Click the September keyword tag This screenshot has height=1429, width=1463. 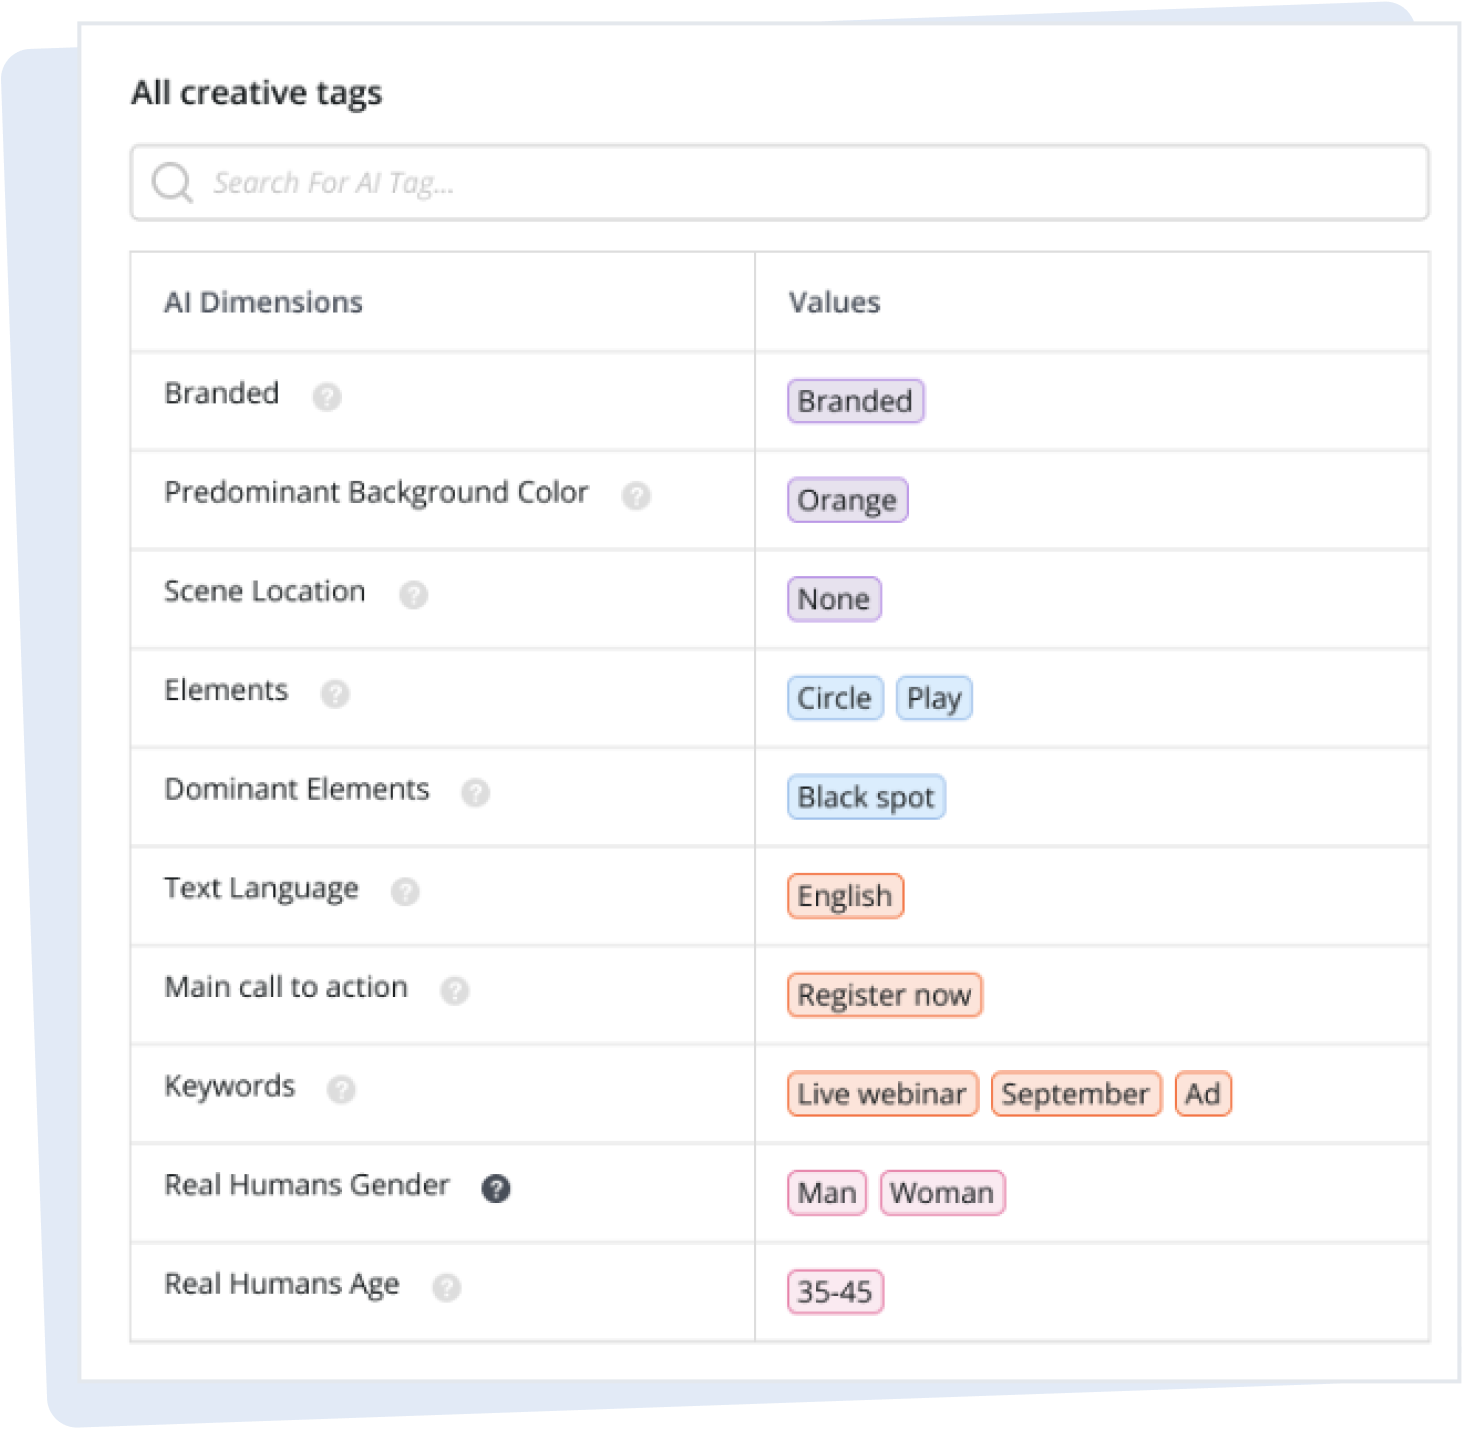tap(1076, 1094)
